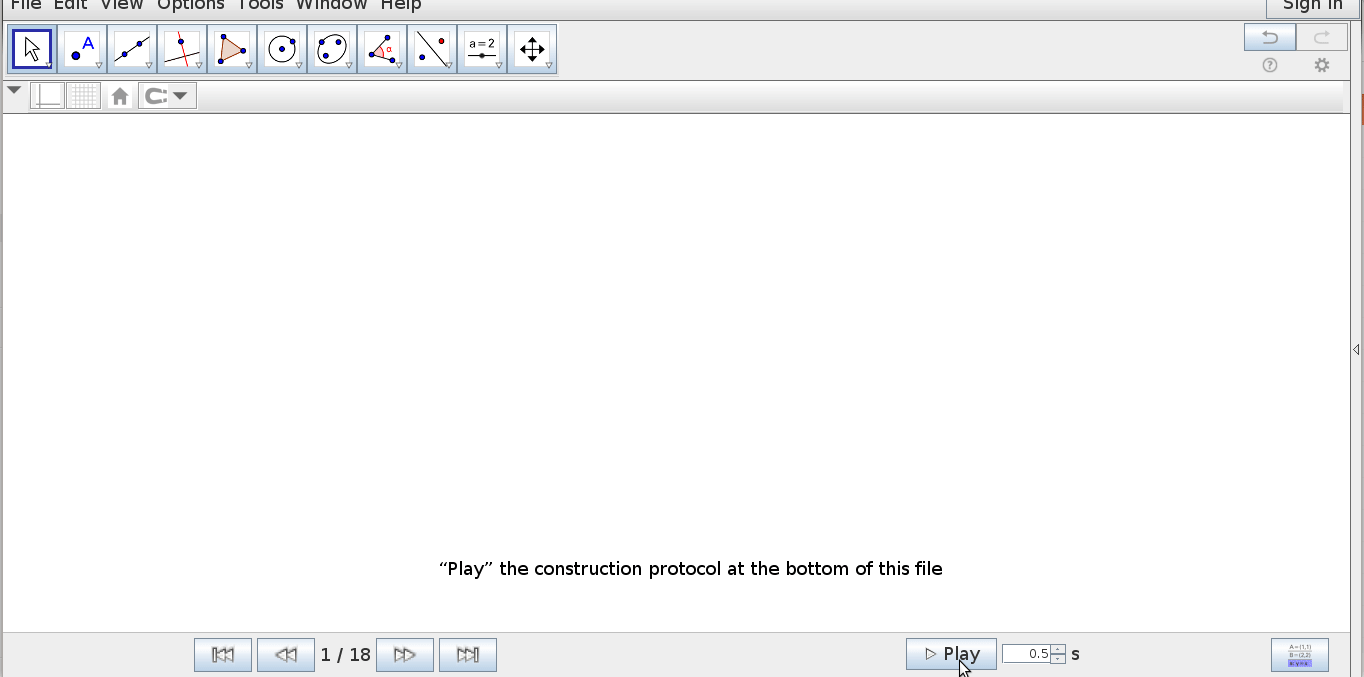This screenshot has height=677, width=1364.
Task: Select the Circle with Center tool
Action: 282,49
